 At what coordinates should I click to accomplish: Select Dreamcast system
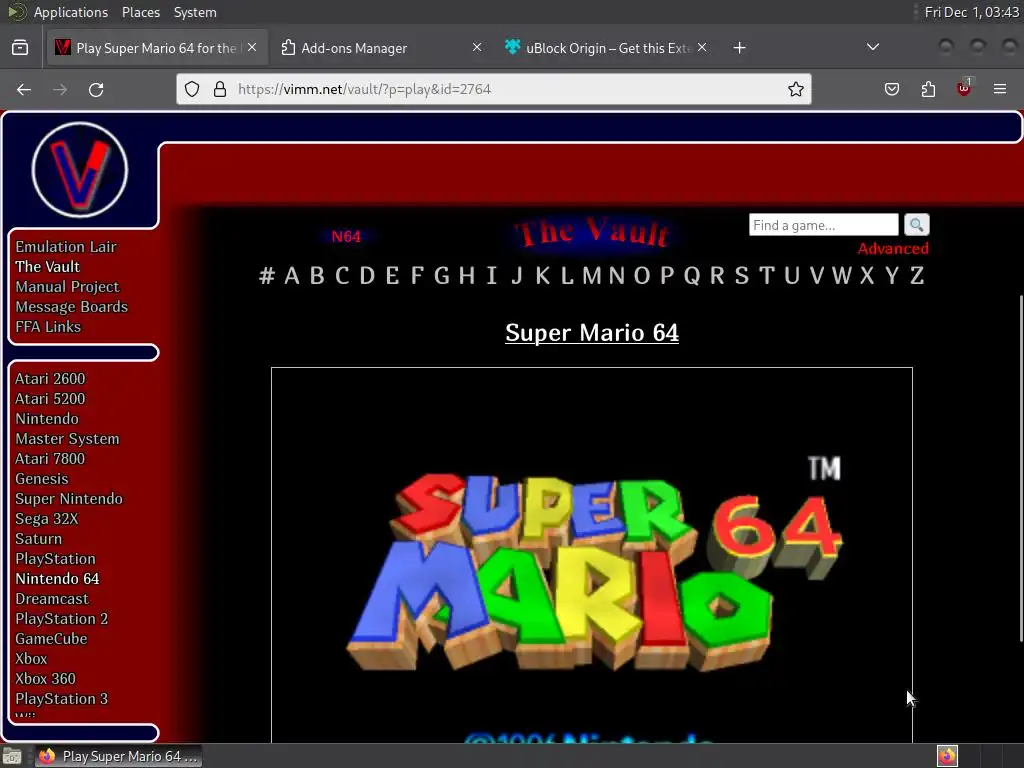click(x=52, y=599)
